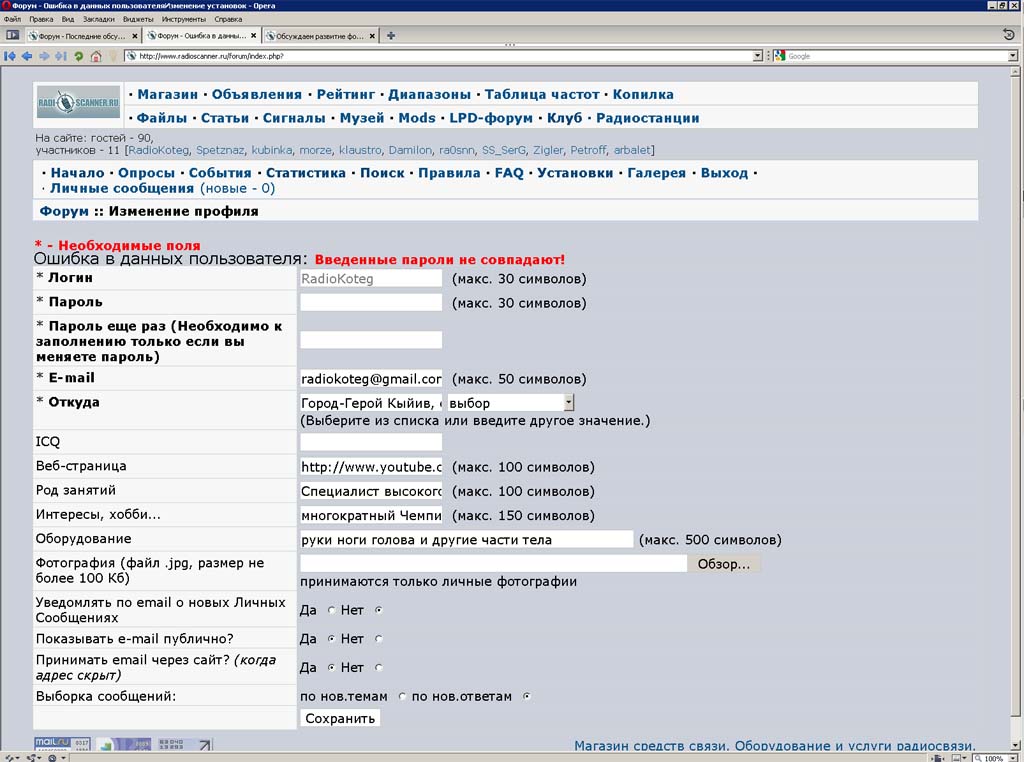Viewport: 1024px width, 762px height.
Task: Open a new tab with plus icon
Action: (391, 35)
